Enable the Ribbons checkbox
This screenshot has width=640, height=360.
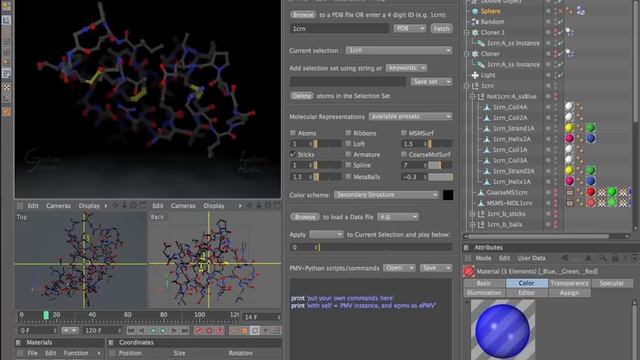pos(348,133)
